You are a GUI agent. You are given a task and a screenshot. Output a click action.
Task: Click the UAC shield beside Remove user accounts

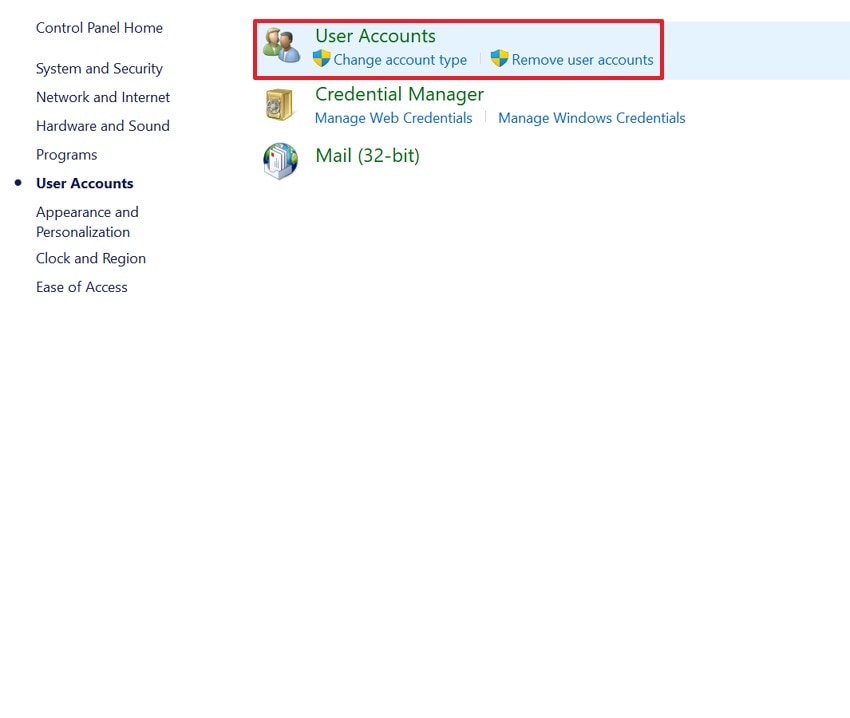499,60
